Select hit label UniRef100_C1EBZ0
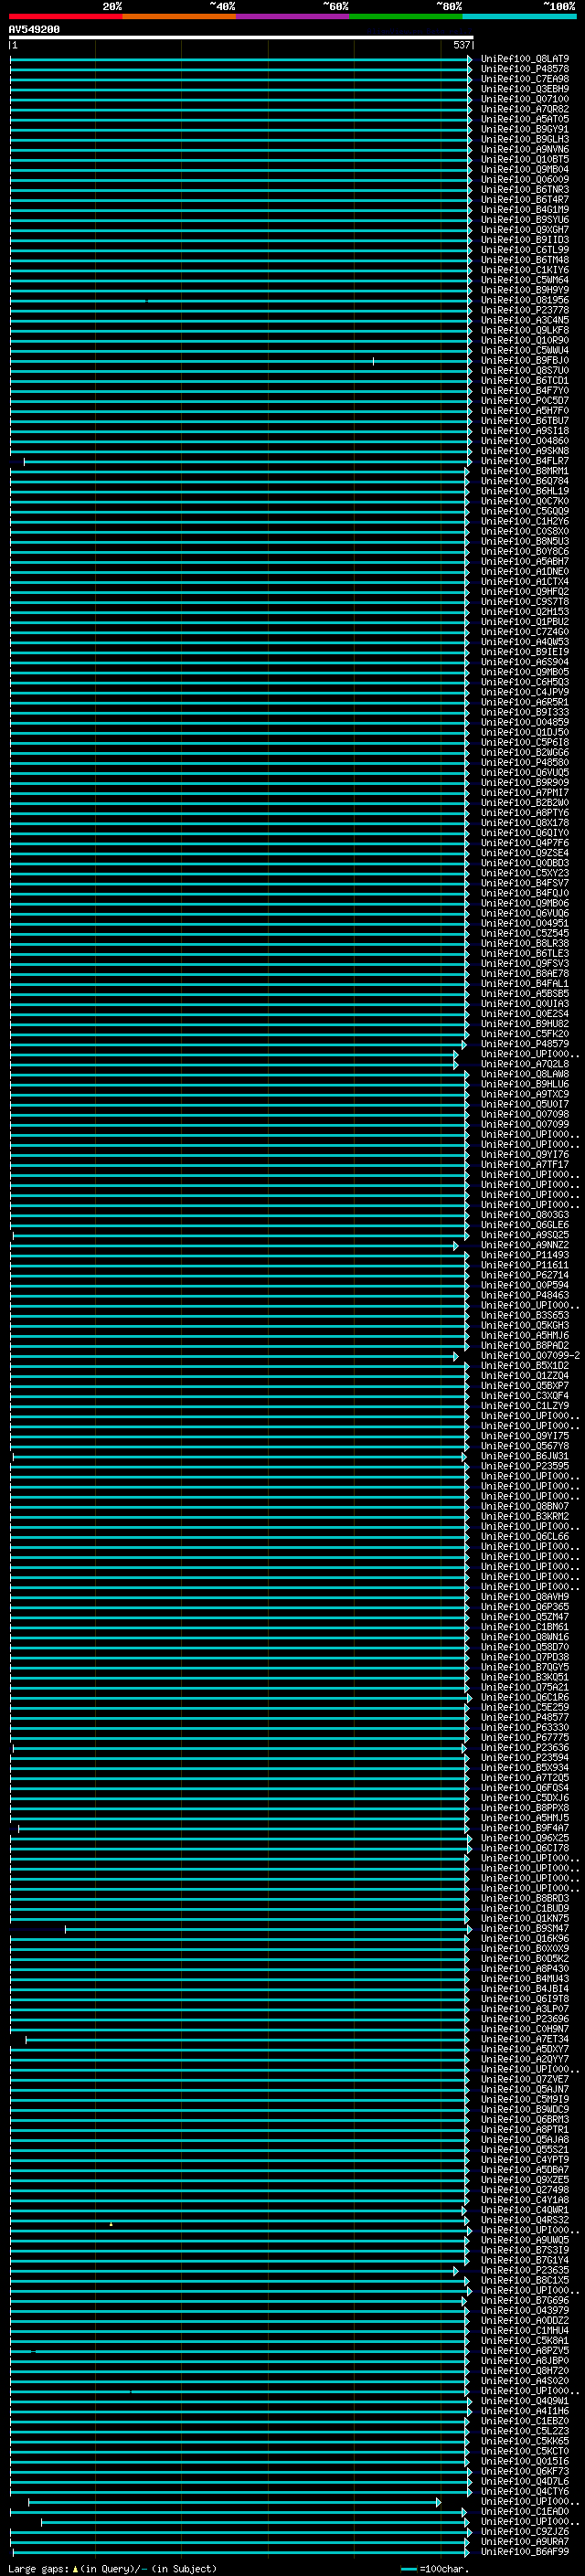 pyautogui.click(x=525, y=2421)
